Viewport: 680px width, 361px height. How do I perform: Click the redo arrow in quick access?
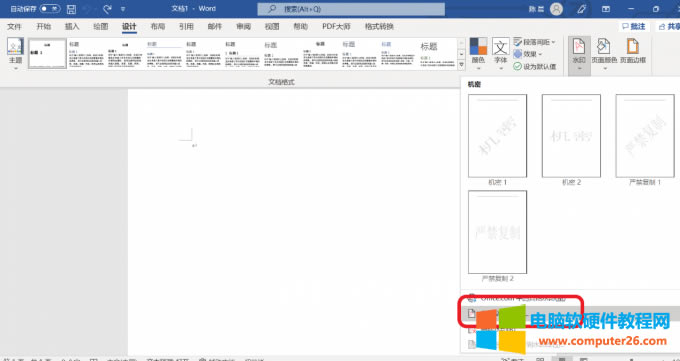coord(108,9)
